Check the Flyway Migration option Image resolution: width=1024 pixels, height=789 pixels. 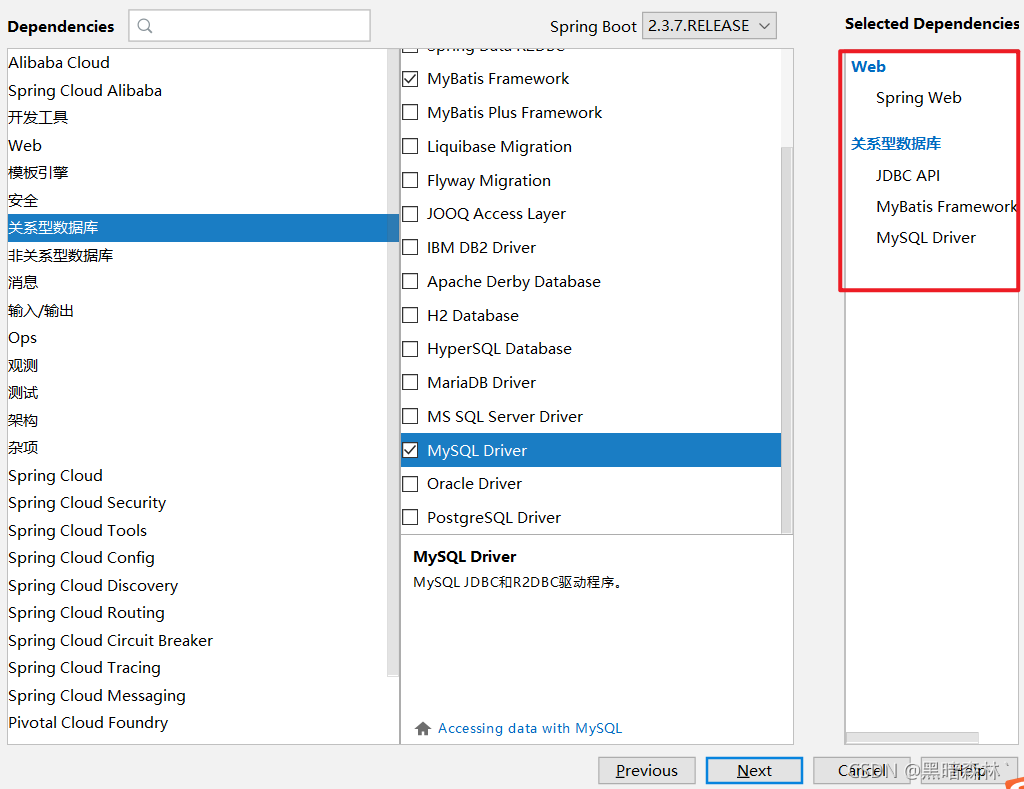[x=410, y=180]
